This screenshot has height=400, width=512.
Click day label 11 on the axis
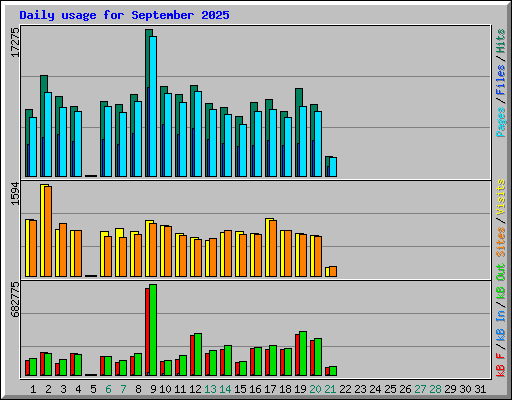[180, 389]
